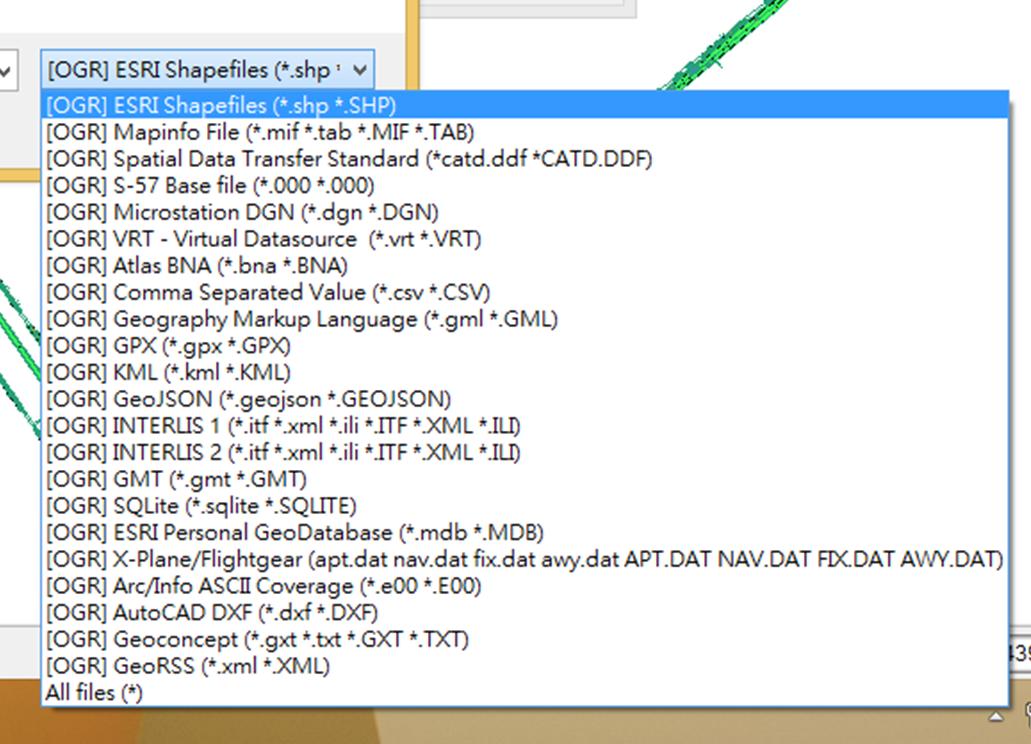Pick ESRI Personal GeoDatabase option
This screenshot has width=1031, height=744.
tap(525, 532)
